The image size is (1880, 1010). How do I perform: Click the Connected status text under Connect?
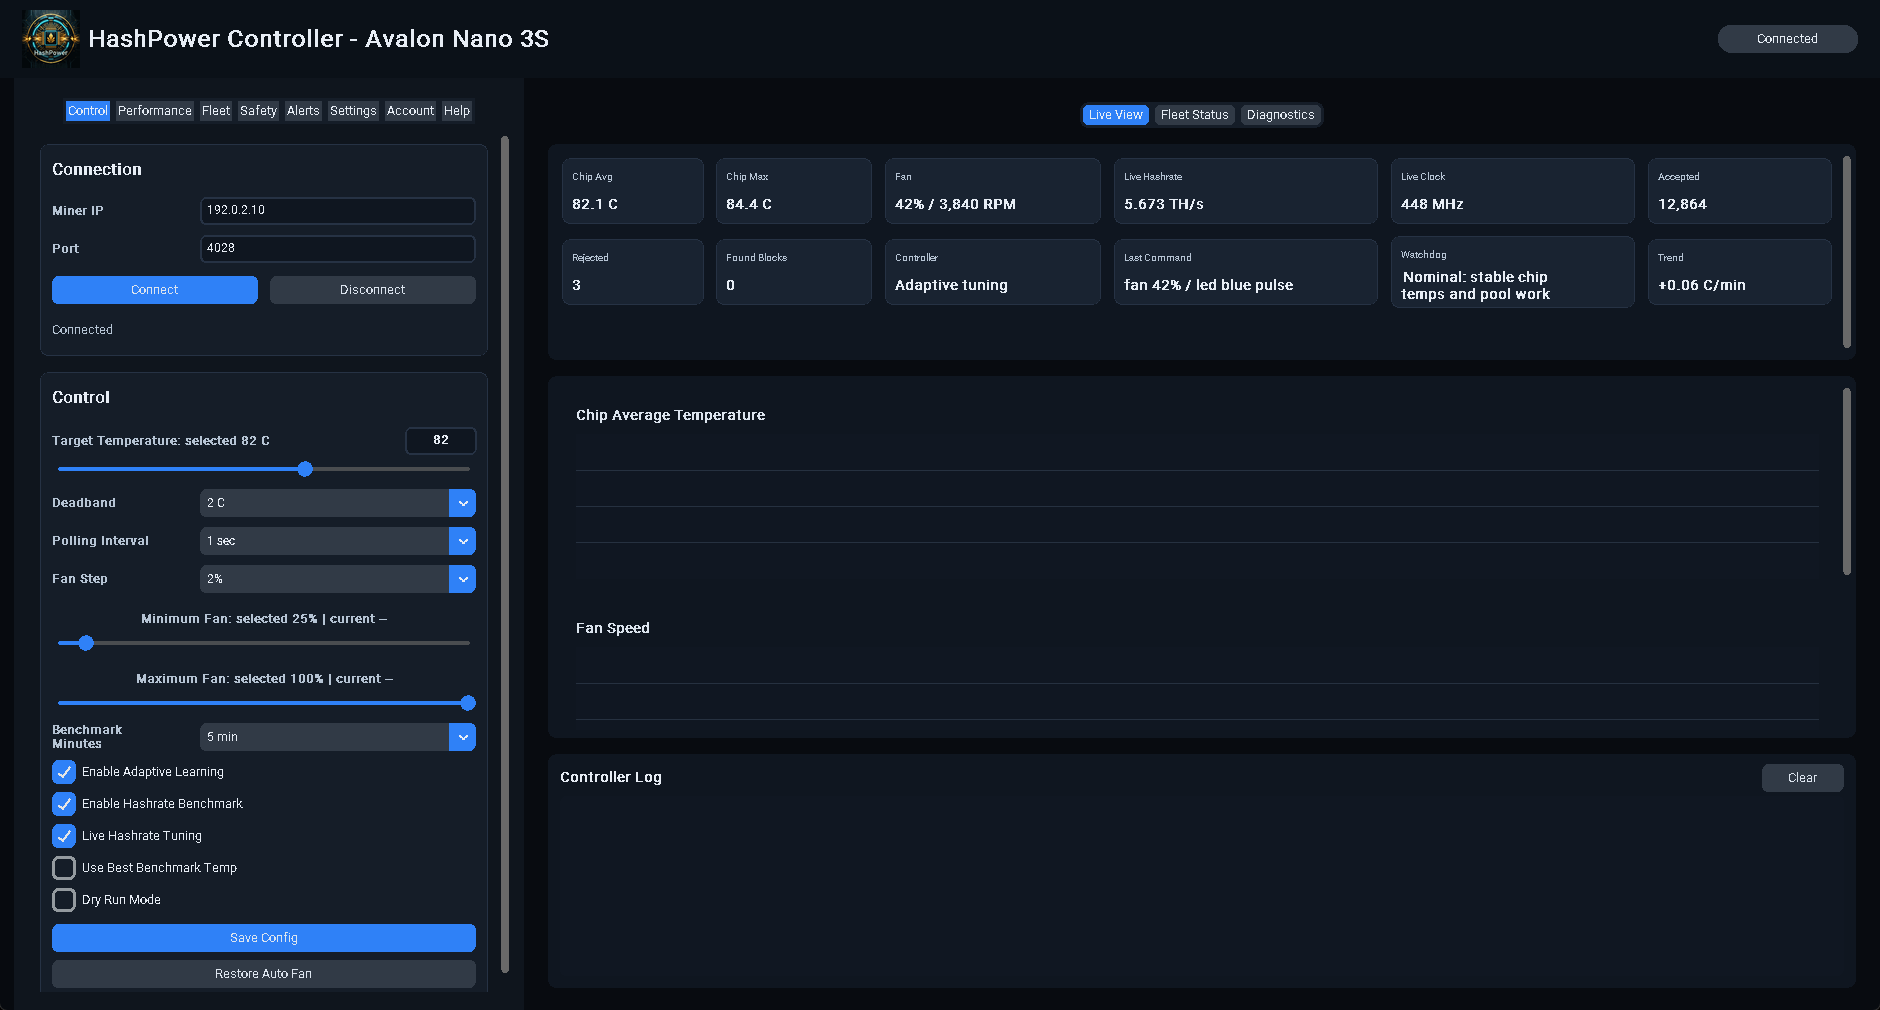pyautogui.click(x=82, y=330)
